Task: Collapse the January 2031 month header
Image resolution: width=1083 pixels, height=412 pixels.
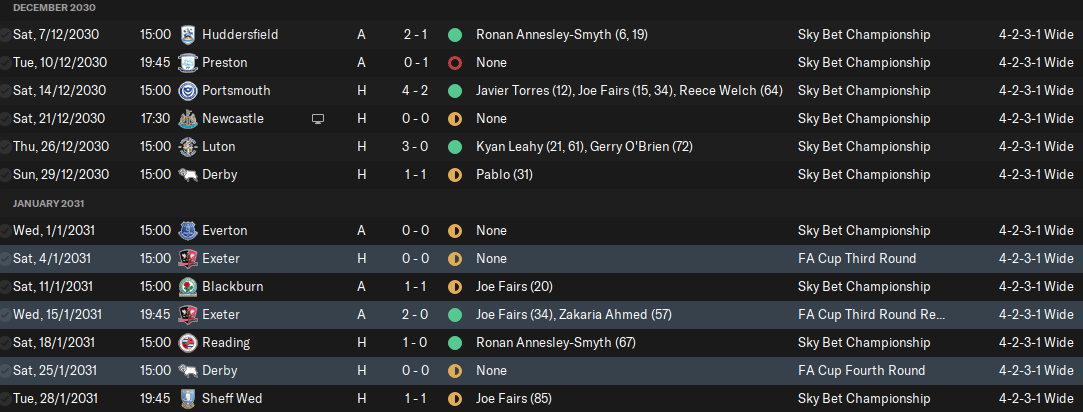Action: 48,204
